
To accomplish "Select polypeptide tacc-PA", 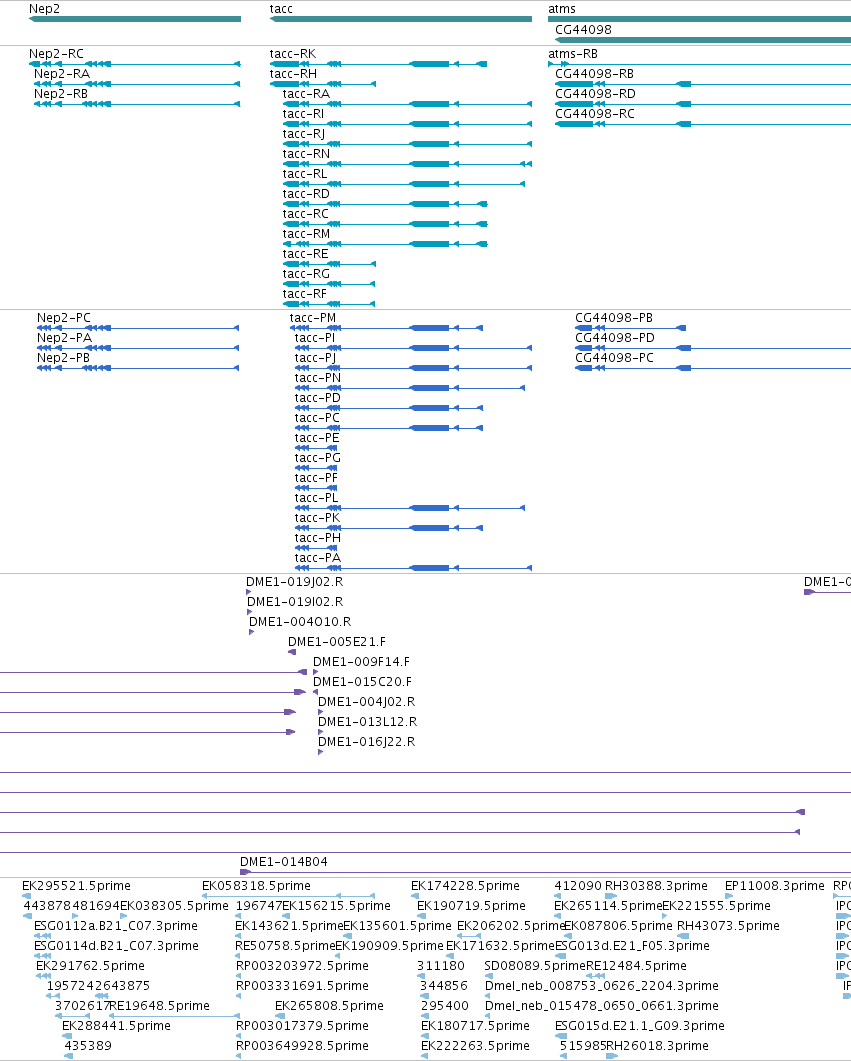I will pyautogui.click(x=317, y=558).
